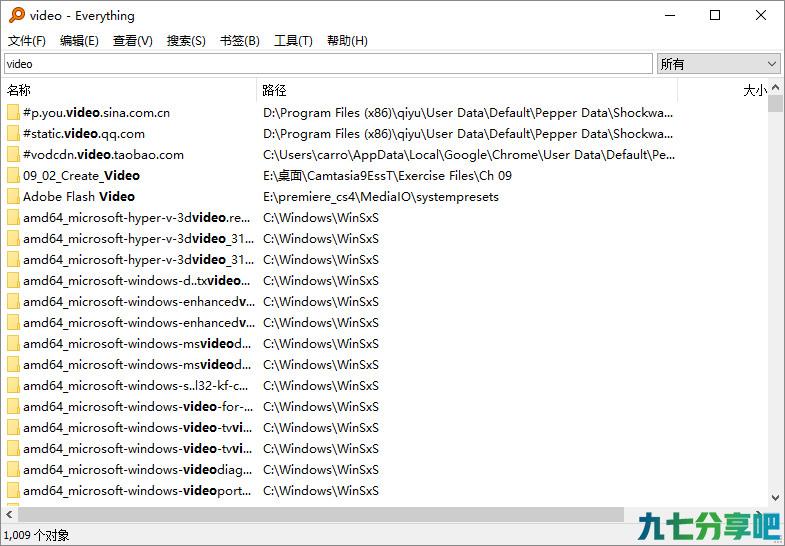Image resolution: width=785 pixels, height=546 pixels.
Task: Select amd64_microsoft-windows-video-for- name
Action: (x=138, y=407)
